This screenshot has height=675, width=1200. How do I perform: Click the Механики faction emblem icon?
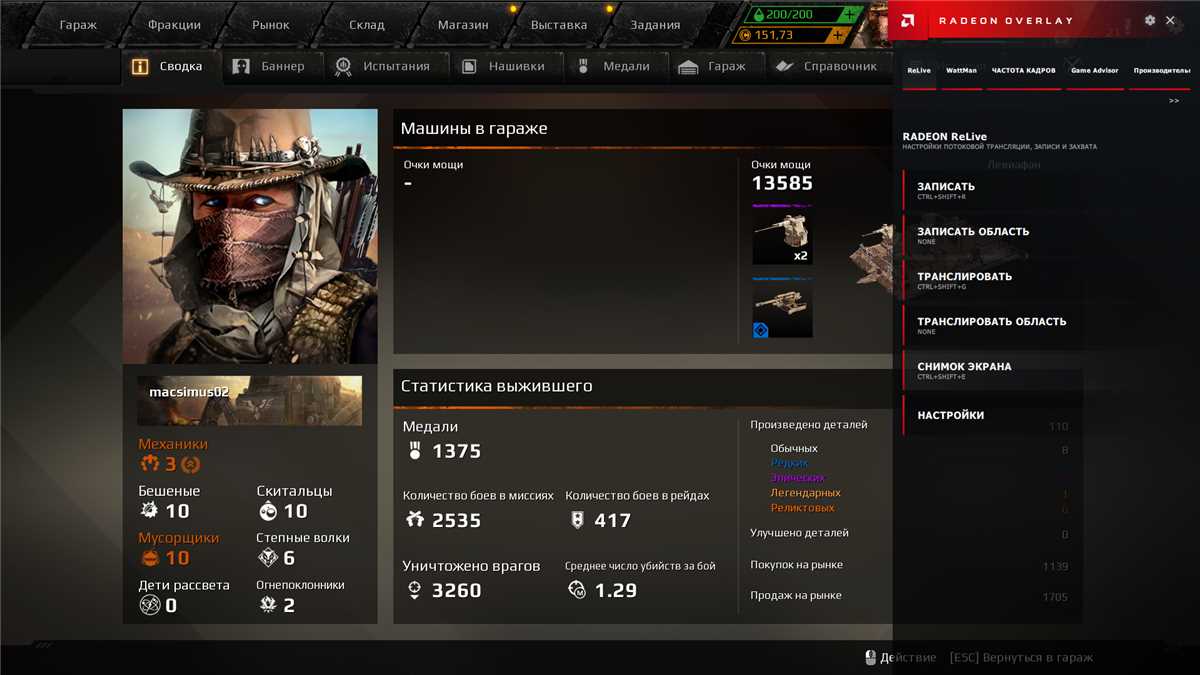pos(149,464)
